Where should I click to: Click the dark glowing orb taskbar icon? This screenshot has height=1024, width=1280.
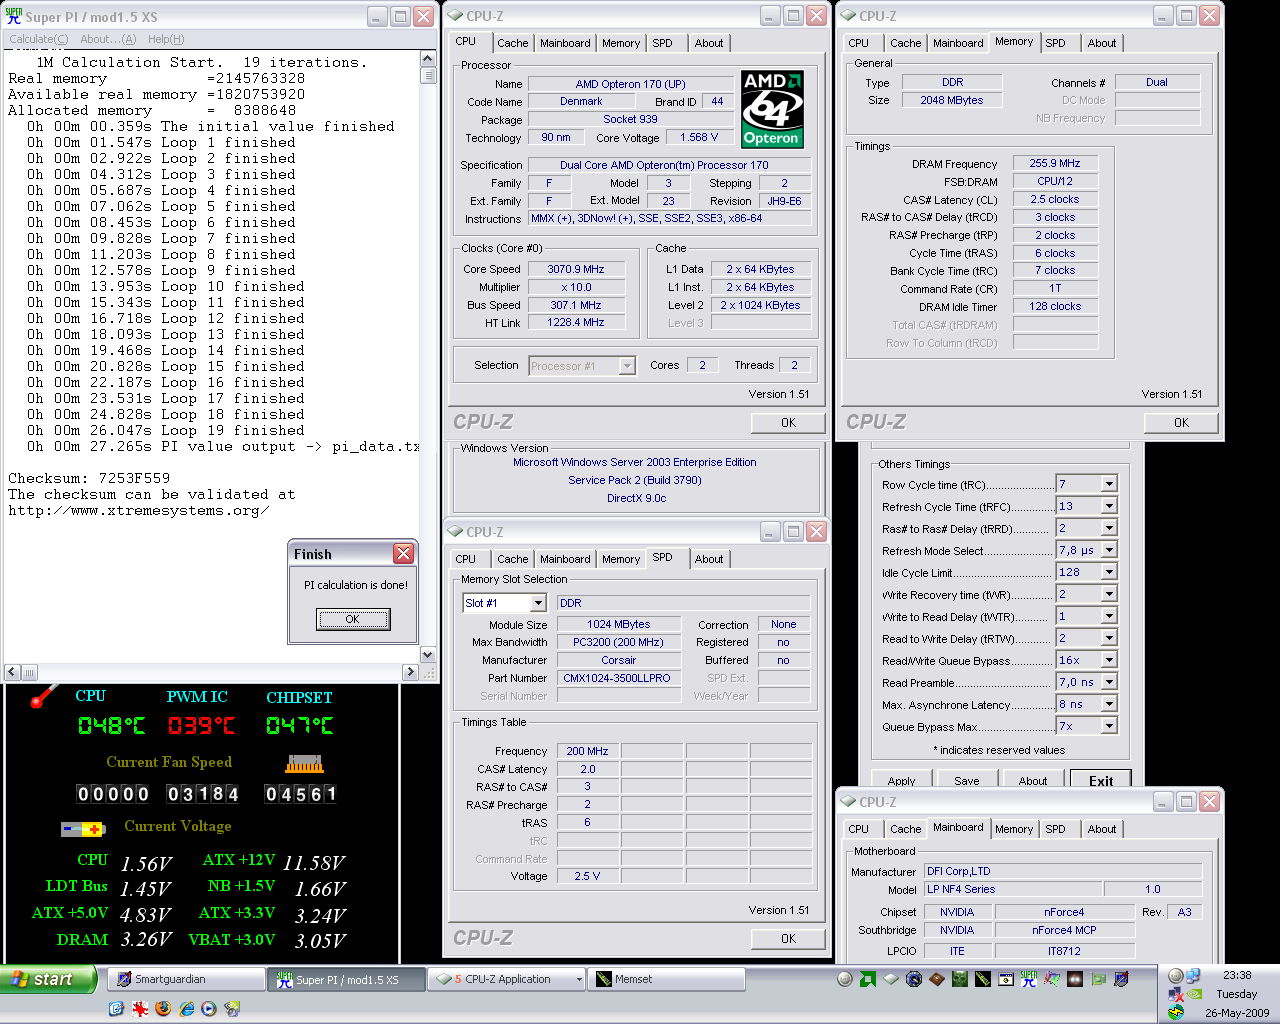pyautogui.click(x=1075, y=979)
